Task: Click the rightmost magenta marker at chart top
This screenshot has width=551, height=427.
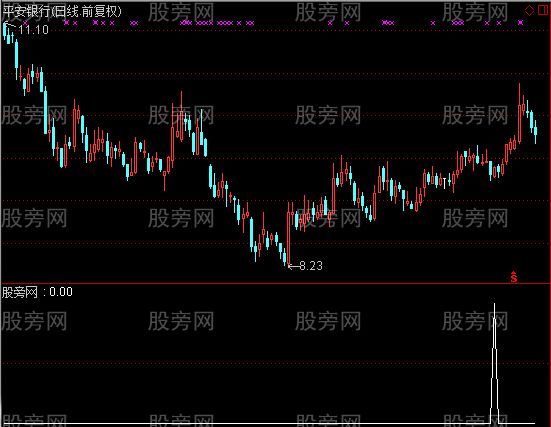Action: pyautogui.click(x=520, y=23)
